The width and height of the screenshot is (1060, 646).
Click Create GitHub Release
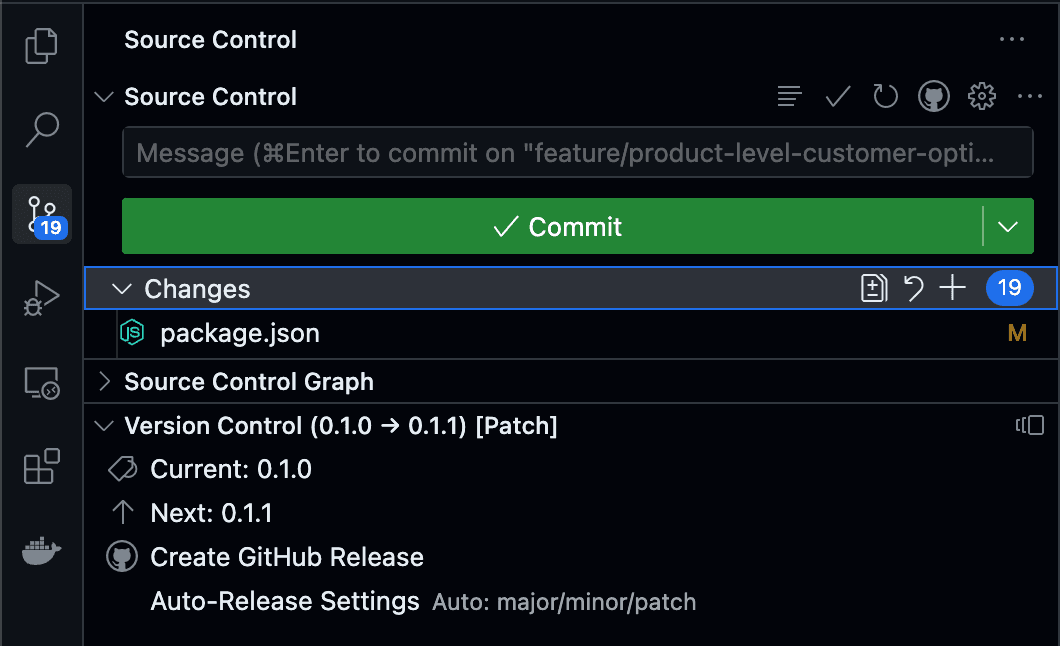pyautogui.click(x=287, y=557)
